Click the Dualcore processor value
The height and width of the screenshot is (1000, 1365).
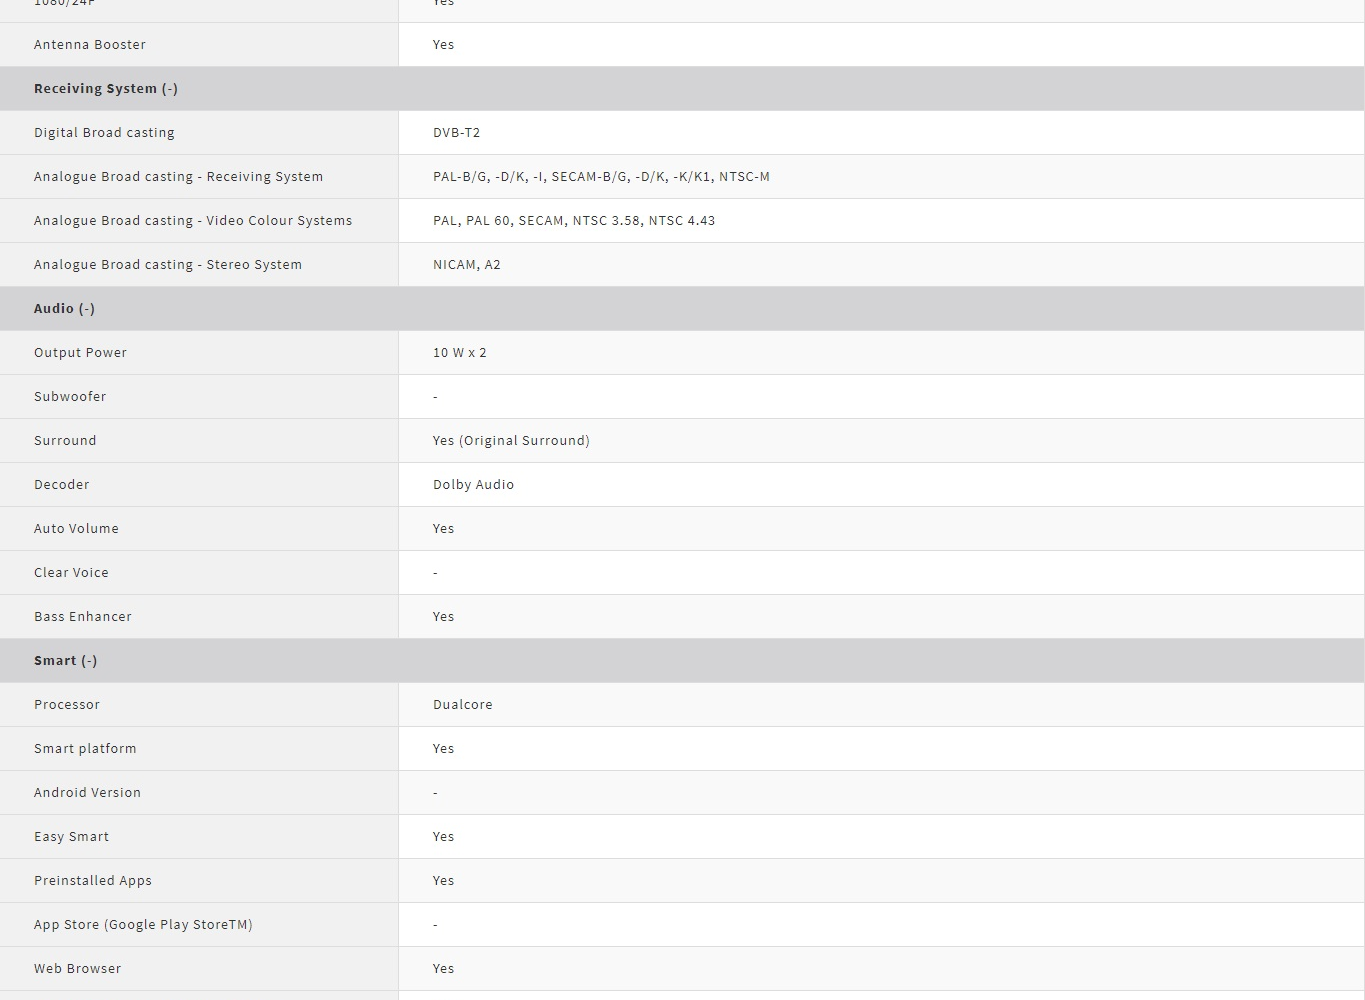(x=462, y=705)
